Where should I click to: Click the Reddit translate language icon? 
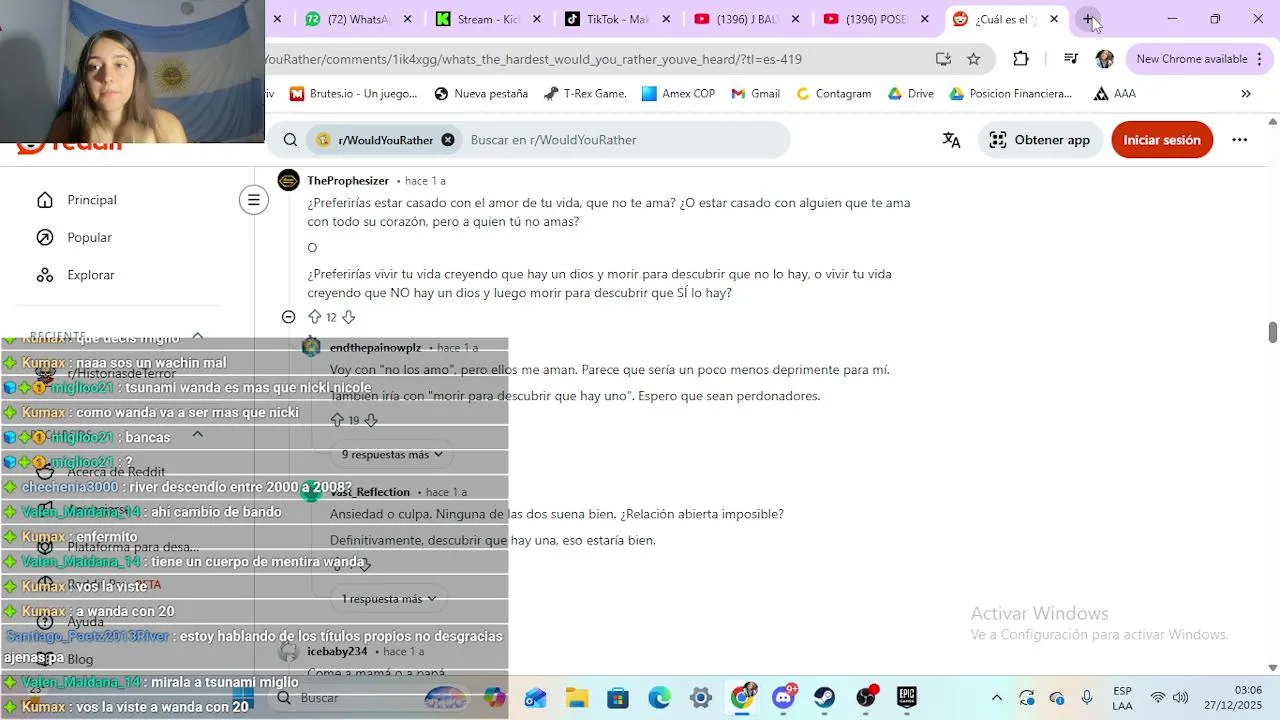pos(951,140)
